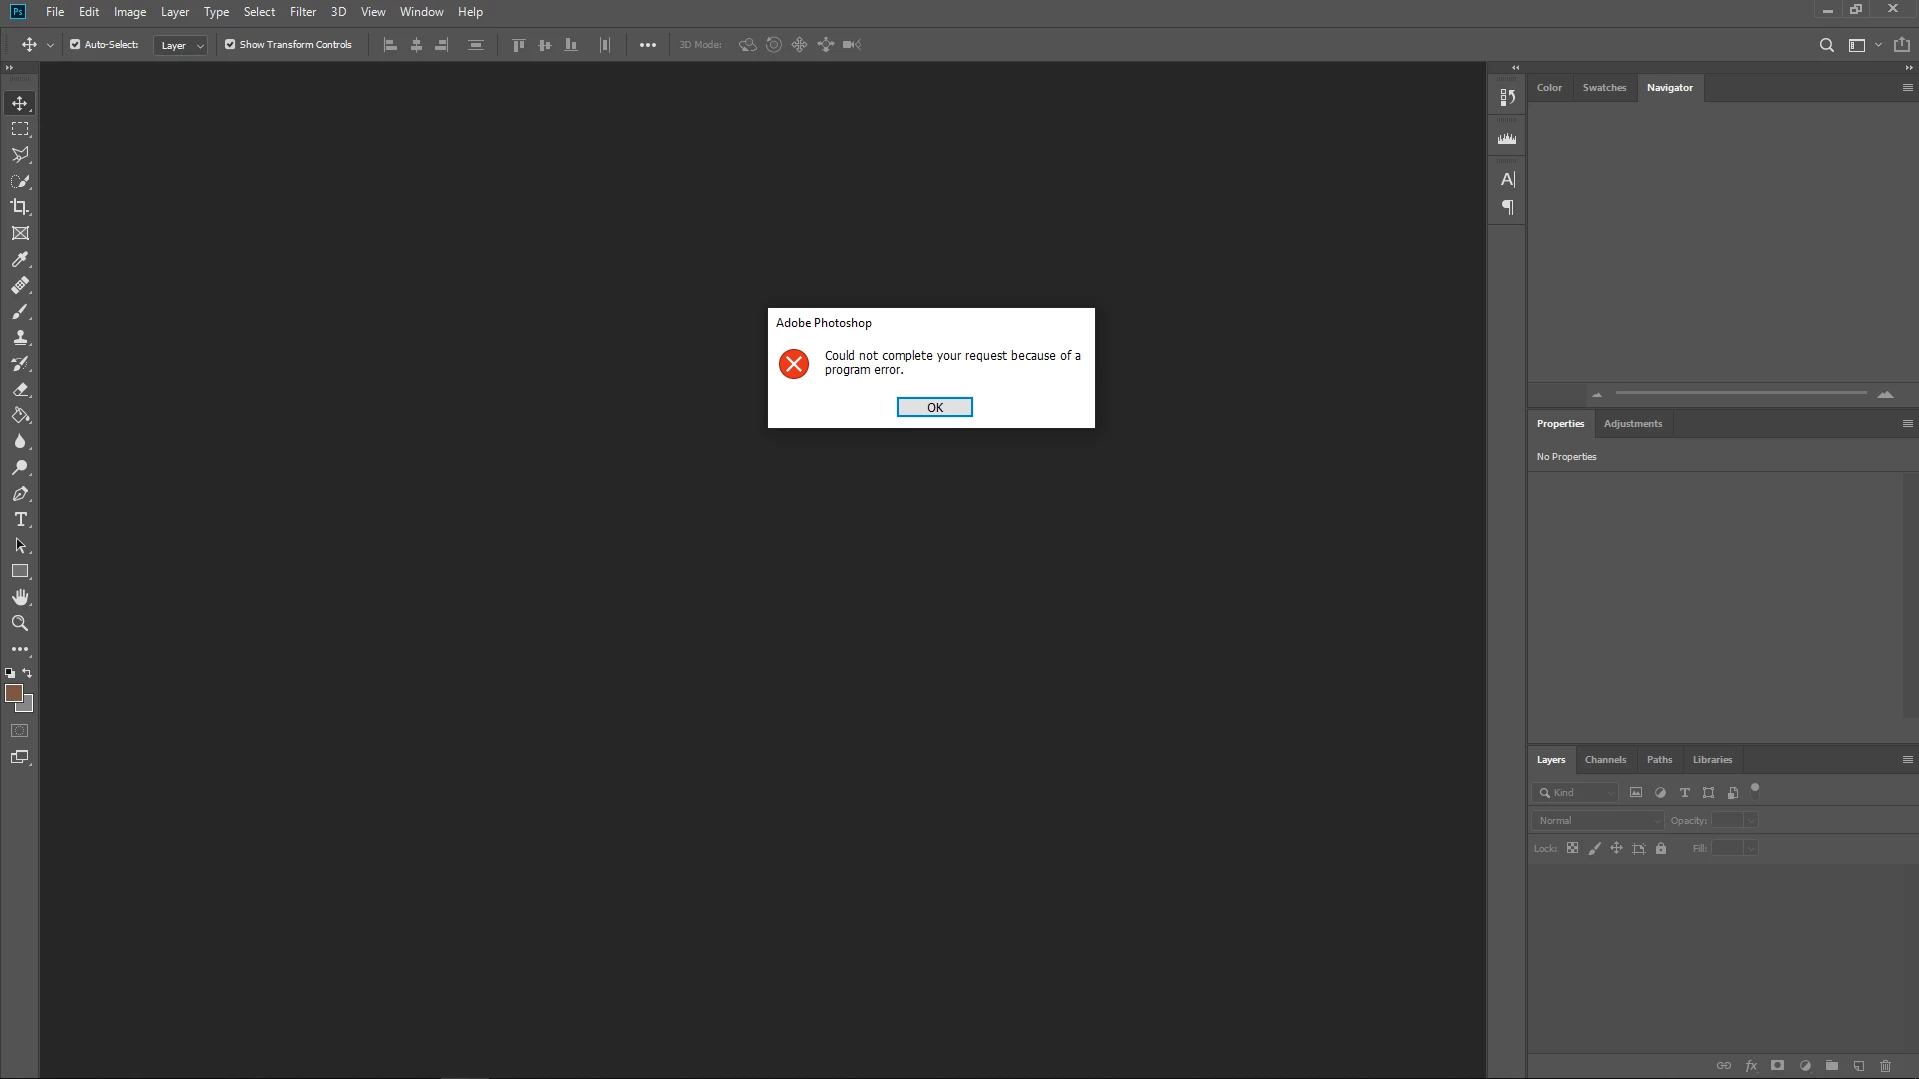Image resolution: width=1919 pixels, height=1079 pixels.
Task: Select the Move tool
Action: click(x=20, y=103)
